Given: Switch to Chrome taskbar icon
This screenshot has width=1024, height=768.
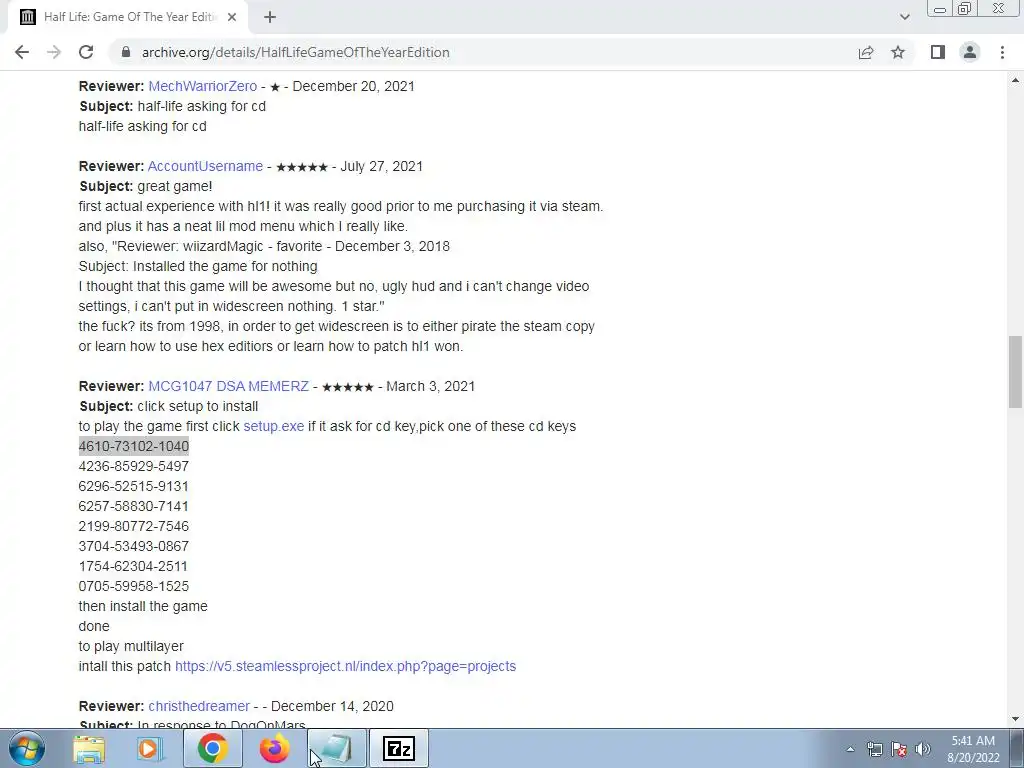Looking at the screenshot, I should pyautogui.click(x=213, y=748).
